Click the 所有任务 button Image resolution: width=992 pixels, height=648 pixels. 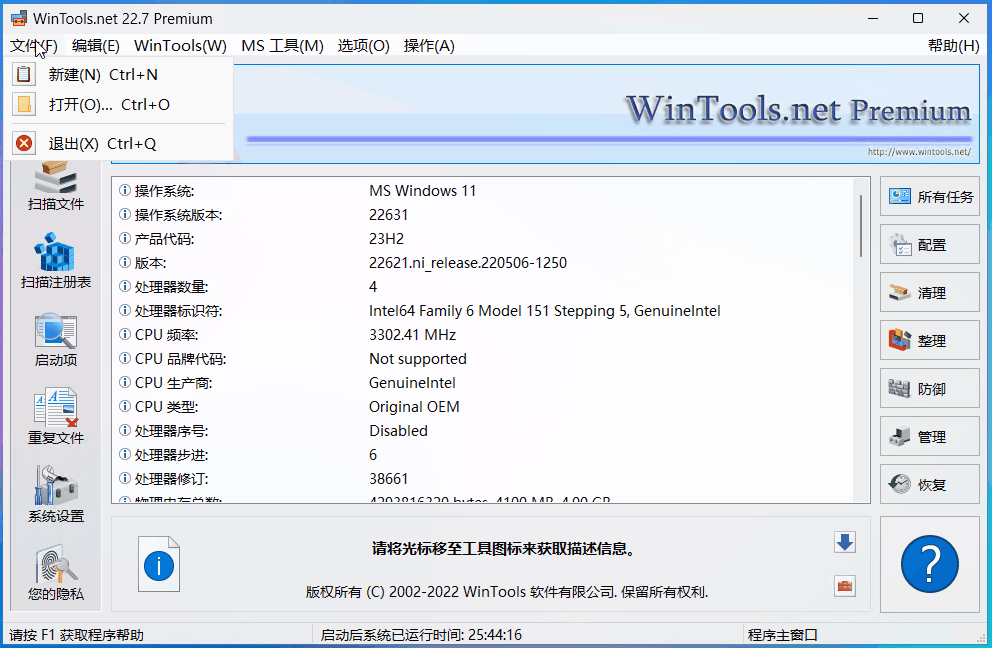929,197
